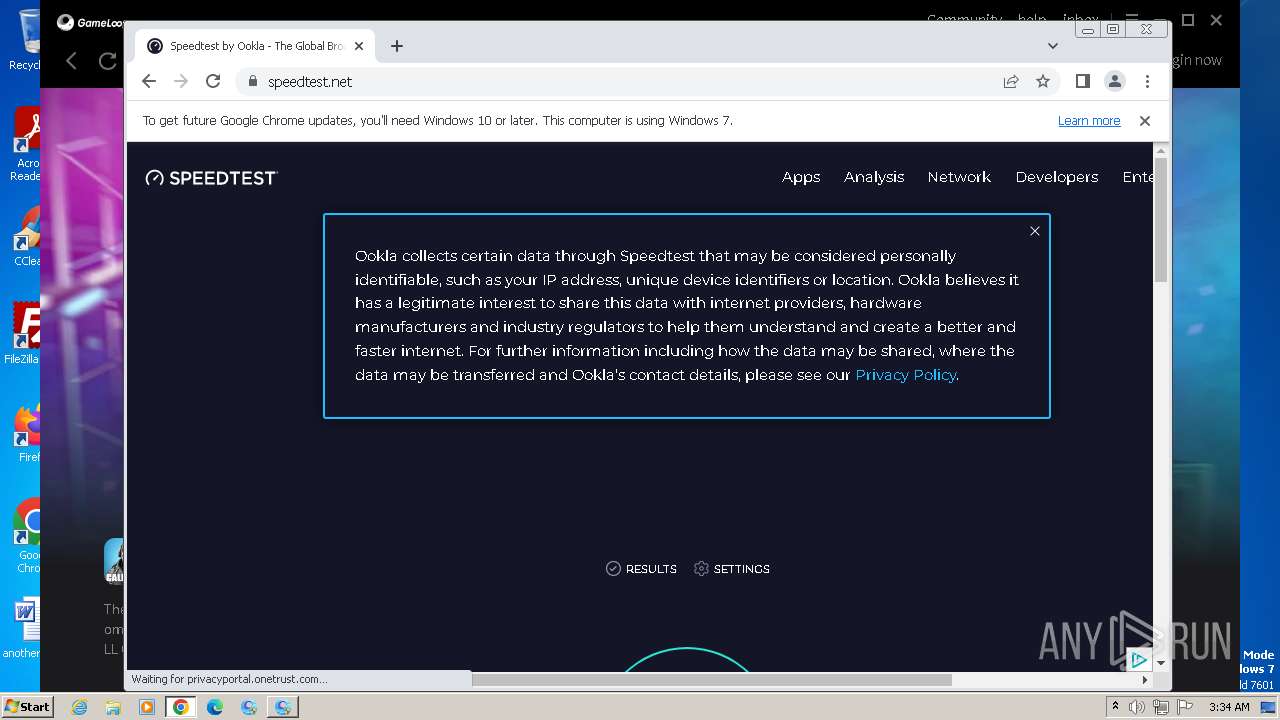Open Speedtest SETTINGS
This screenshot has height=720, width=1280.
click(x=732, y=569)
